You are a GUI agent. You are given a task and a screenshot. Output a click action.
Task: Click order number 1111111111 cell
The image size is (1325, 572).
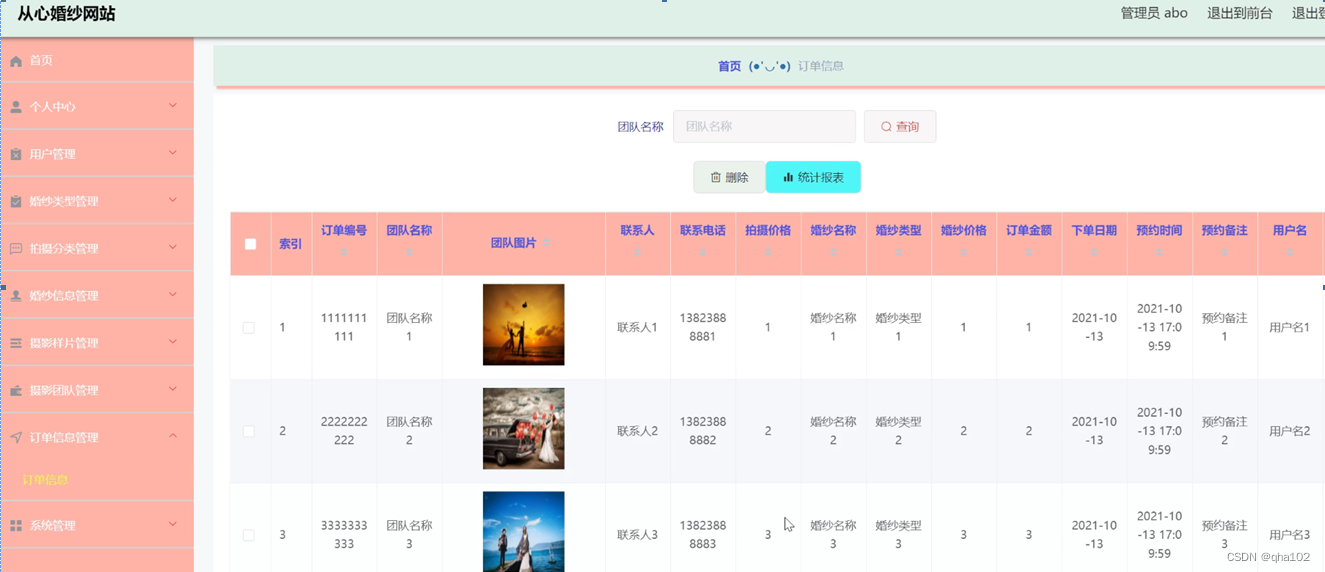coord(344,327)
